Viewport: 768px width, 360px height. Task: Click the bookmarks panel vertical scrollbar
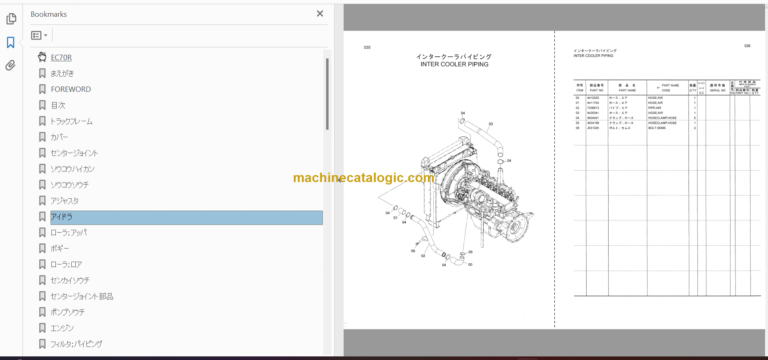327,93
